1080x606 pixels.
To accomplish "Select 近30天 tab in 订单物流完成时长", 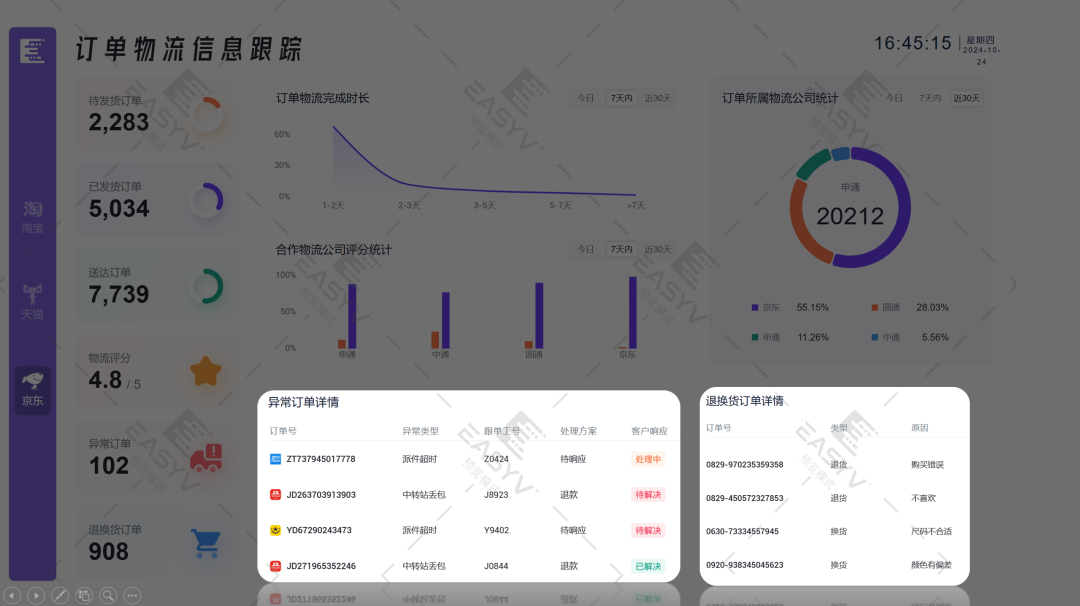I will tap(658, 98).
